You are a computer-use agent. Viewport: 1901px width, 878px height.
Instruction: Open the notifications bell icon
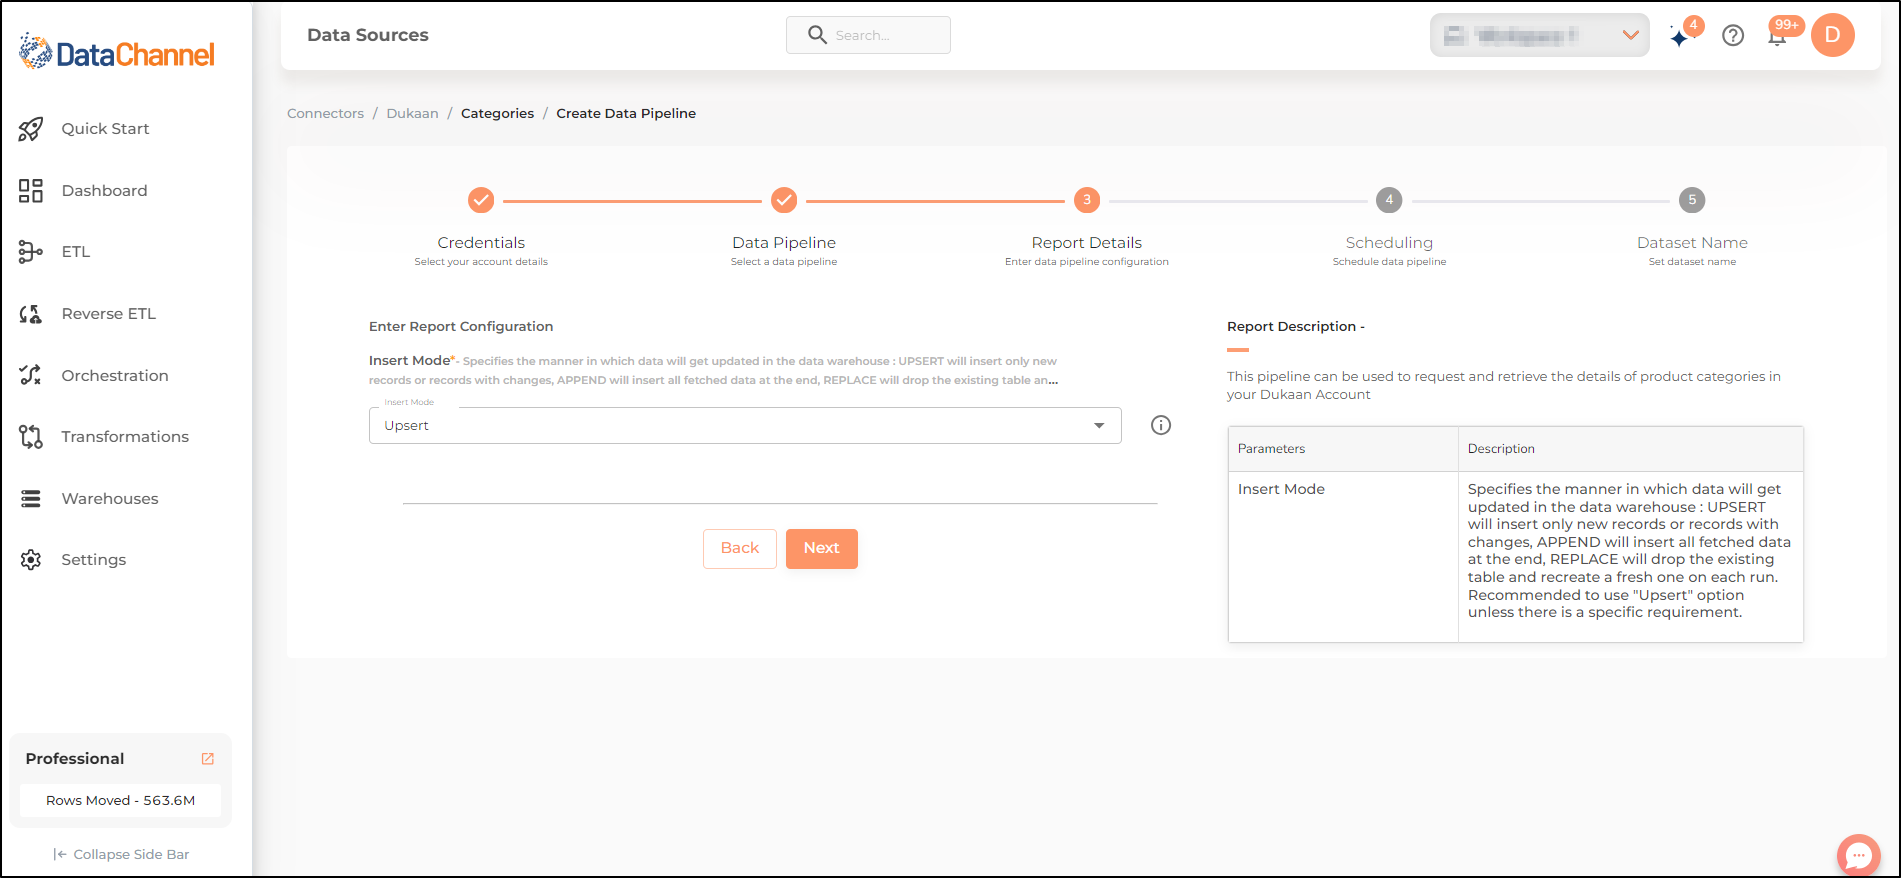pyautogui.click(x=1777, y=37)
